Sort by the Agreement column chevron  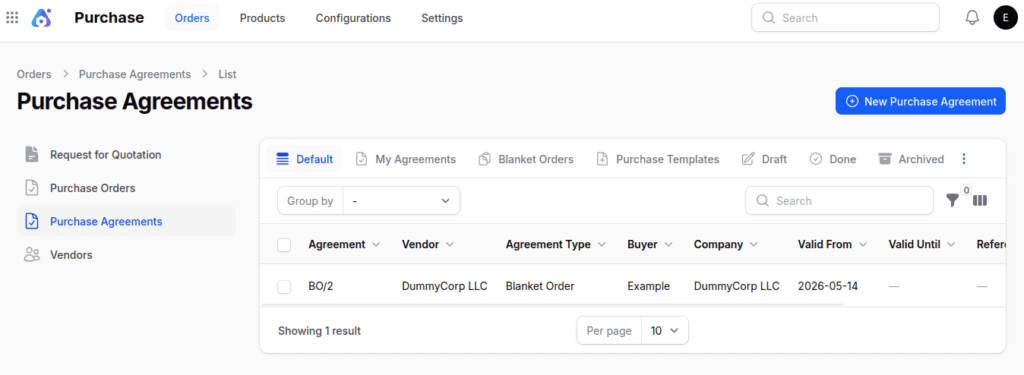click(x=376, y=244)
